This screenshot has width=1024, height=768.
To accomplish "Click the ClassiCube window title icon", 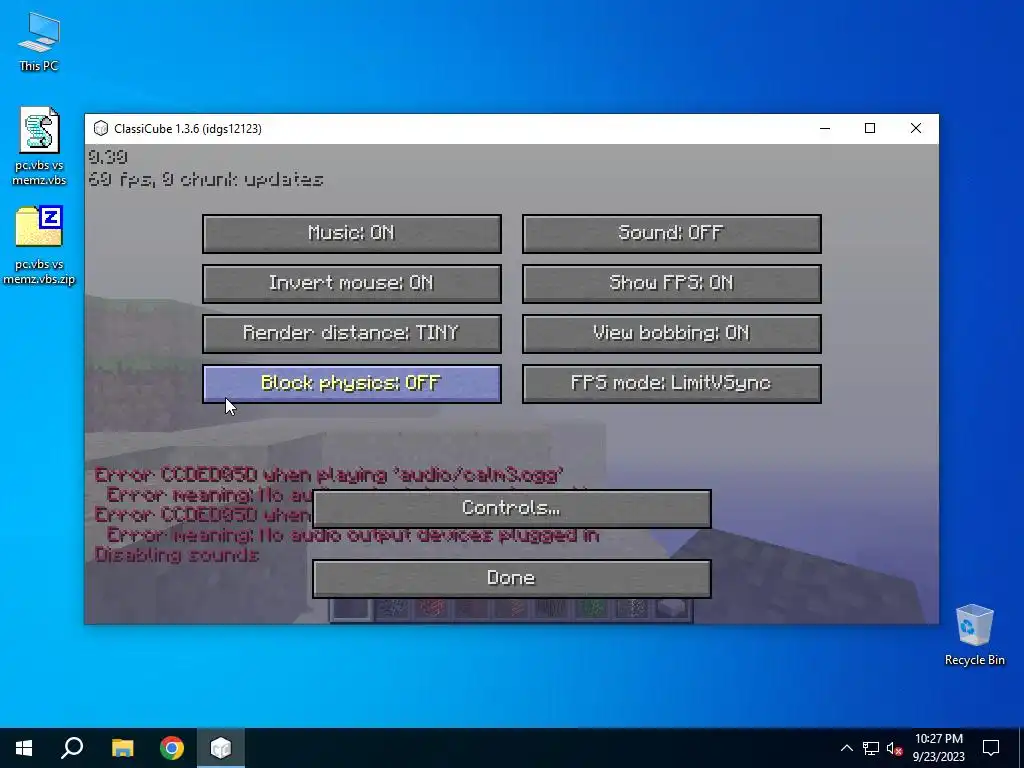I will 101,129.
